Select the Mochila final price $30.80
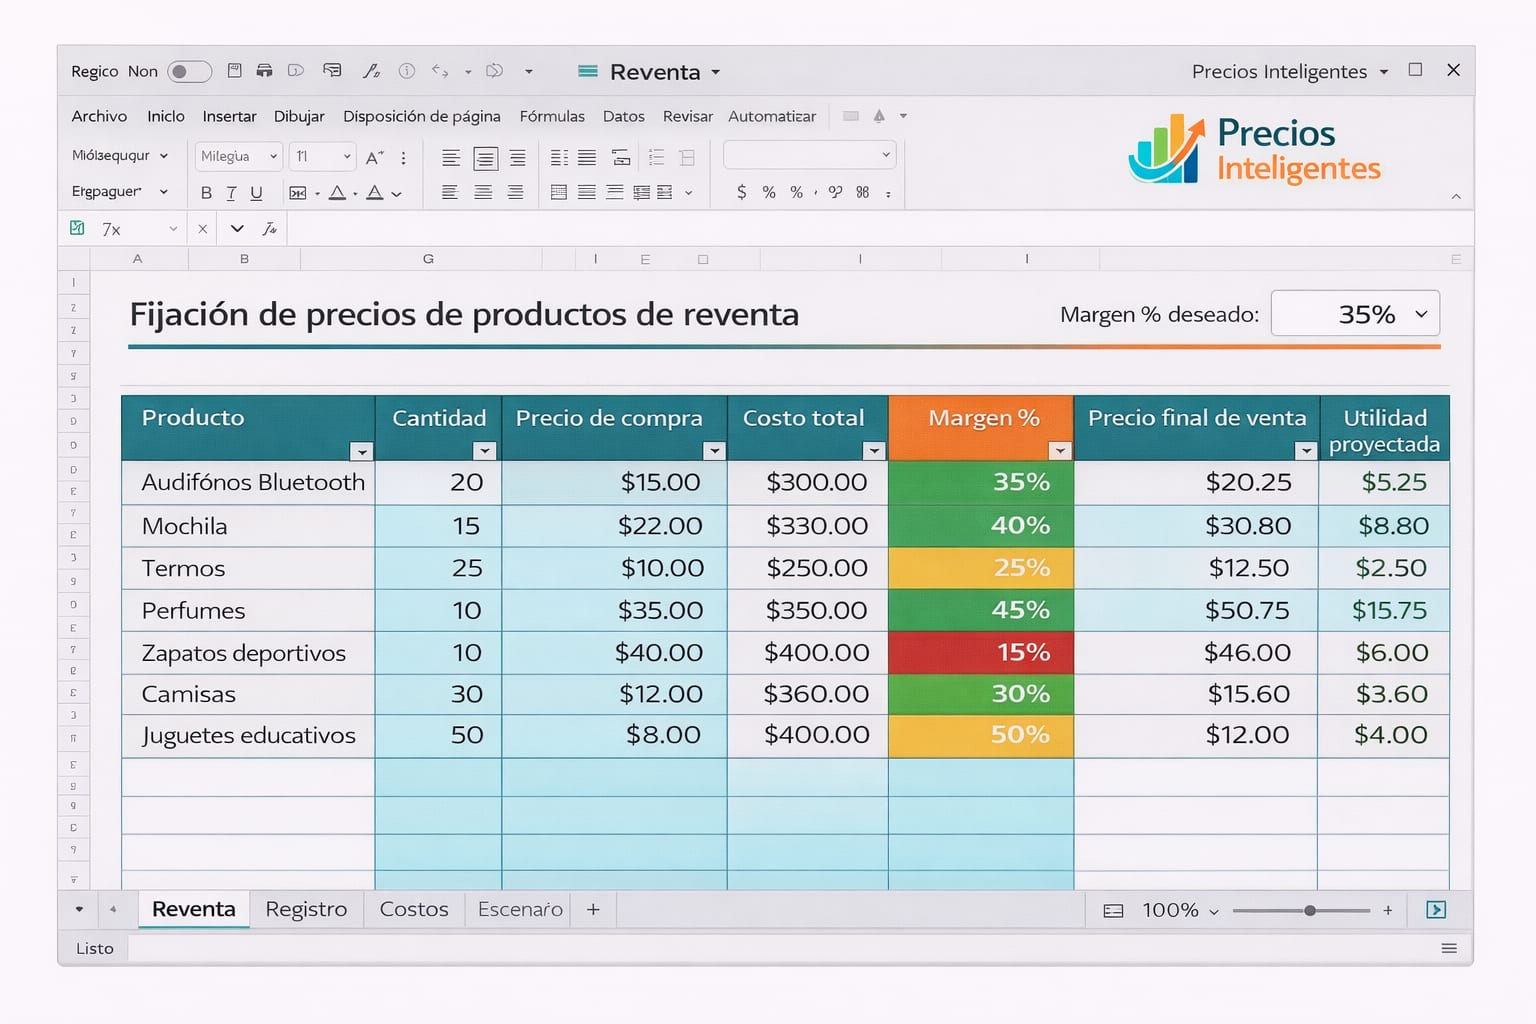Screen dimensions: 1536x1024 point(1196,526)
